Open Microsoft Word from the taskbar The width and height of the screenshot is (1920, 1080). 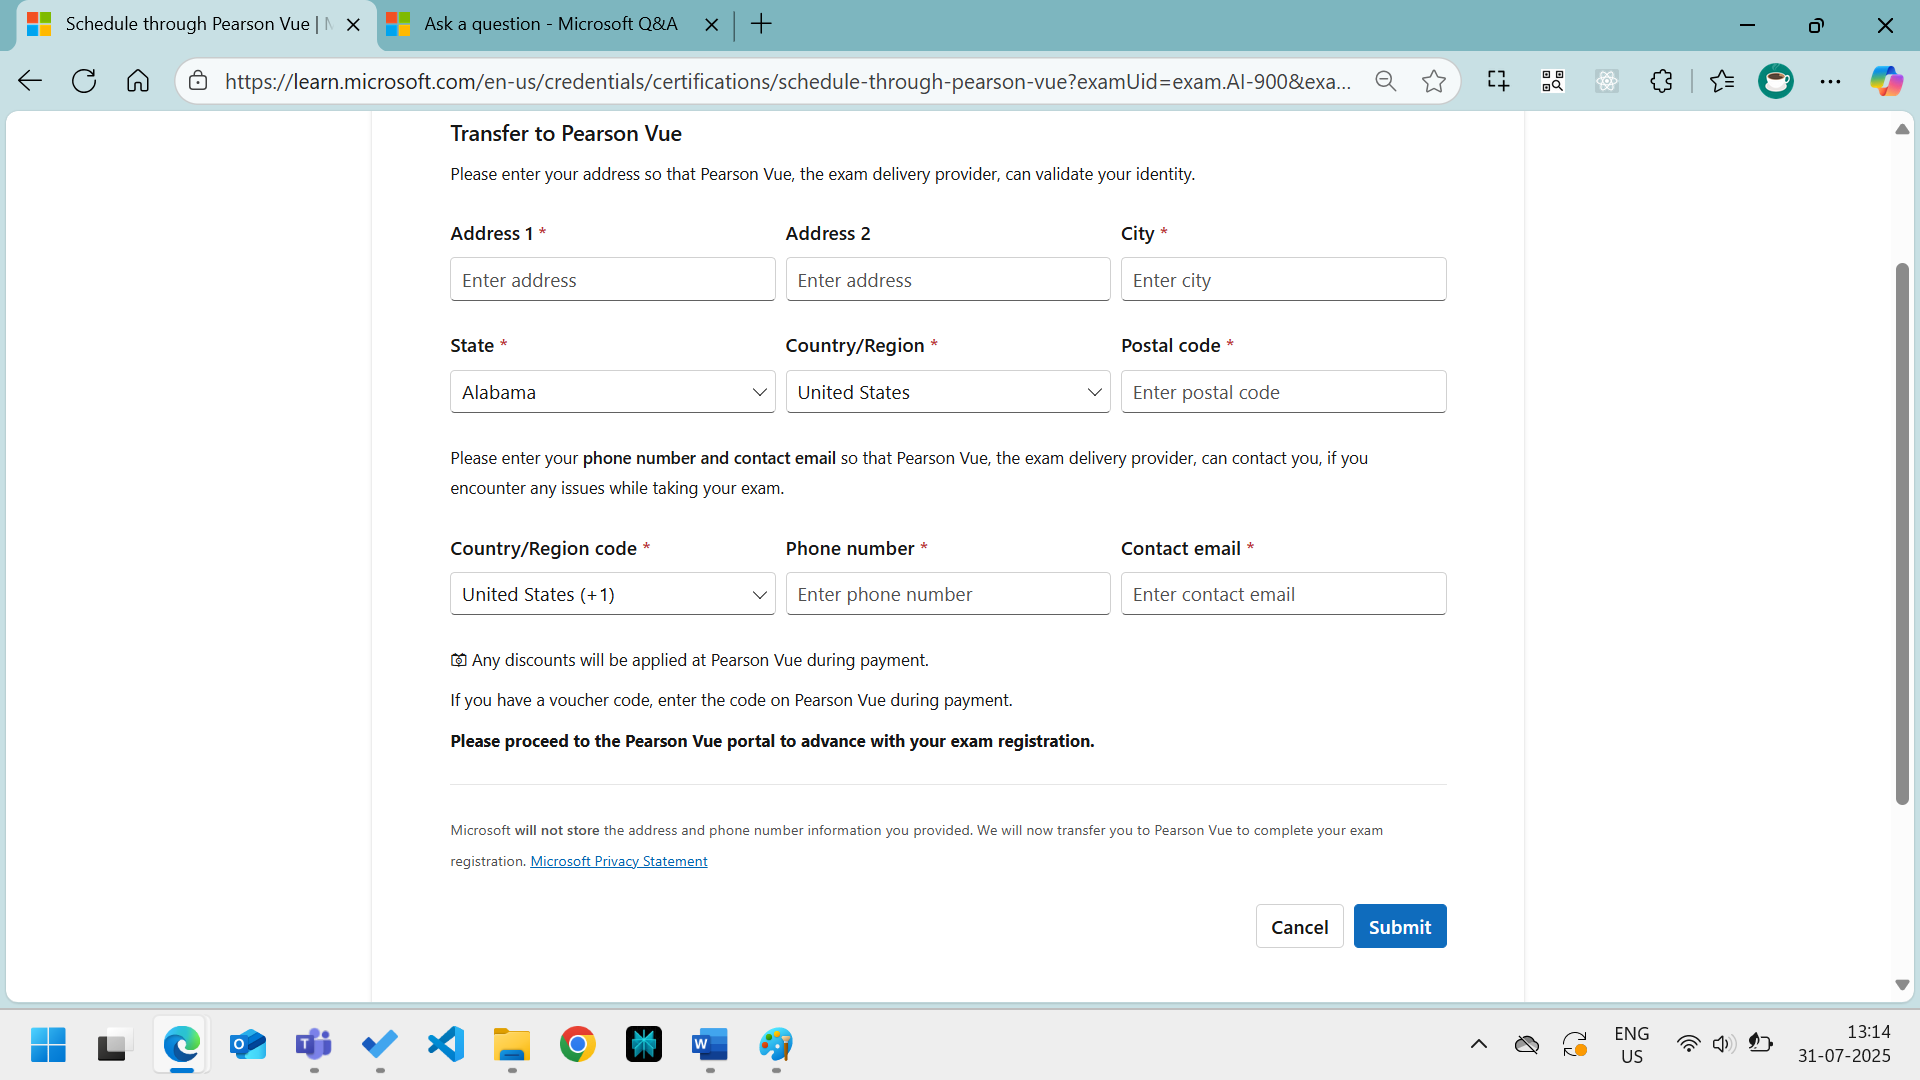click(x=710, y=1045)
